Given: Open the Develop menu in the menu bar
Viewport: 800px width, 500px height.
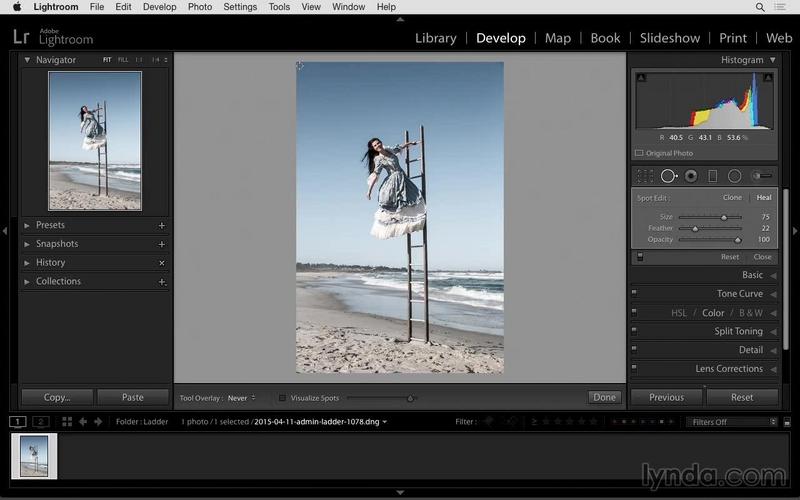Looking at the screenshot, I should 160,7.
